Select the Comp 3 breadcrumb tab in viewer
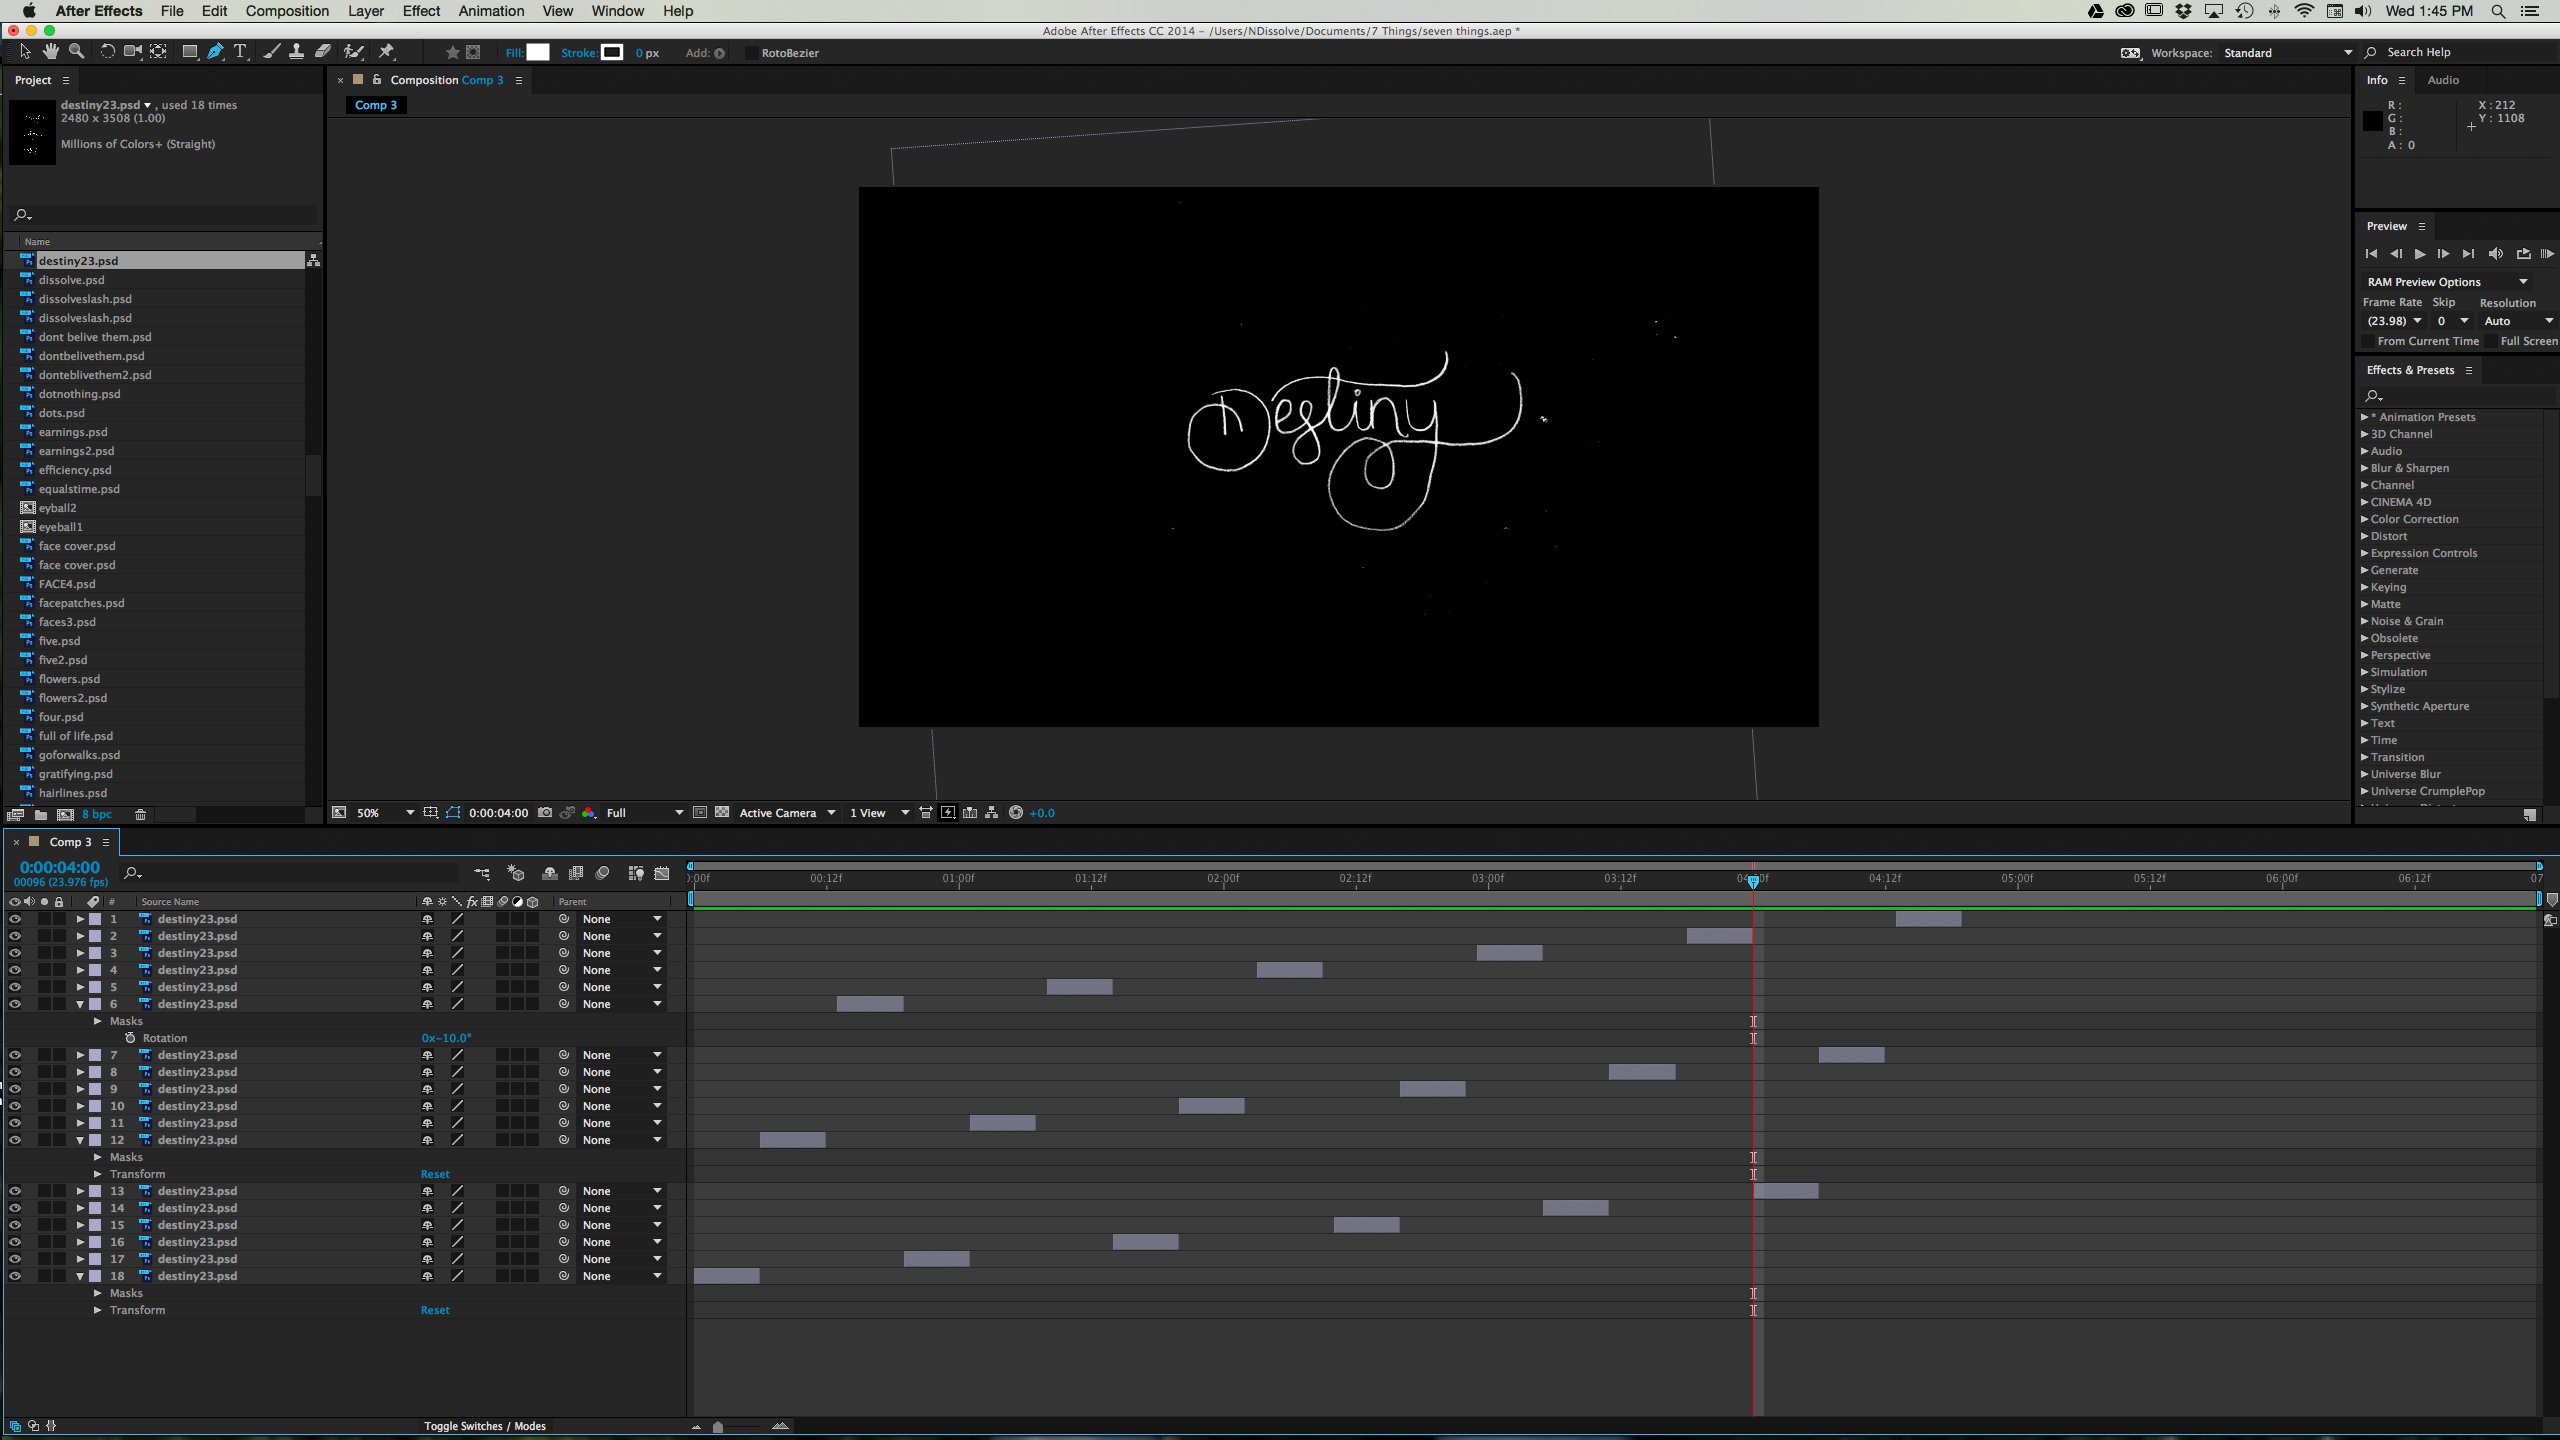The height and width of the screenshot is (1440, 2560). click(x=376, y=105)
